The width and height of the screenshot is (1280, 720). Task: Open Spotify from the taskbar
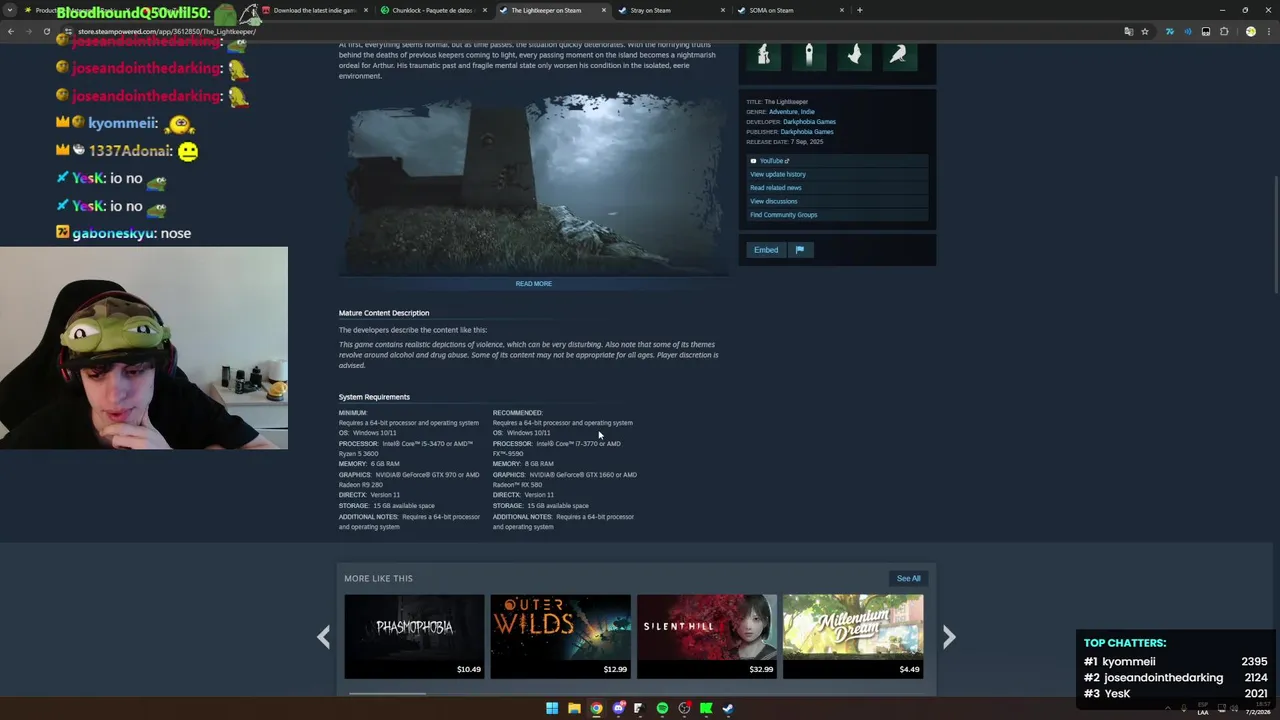[662, 708]
